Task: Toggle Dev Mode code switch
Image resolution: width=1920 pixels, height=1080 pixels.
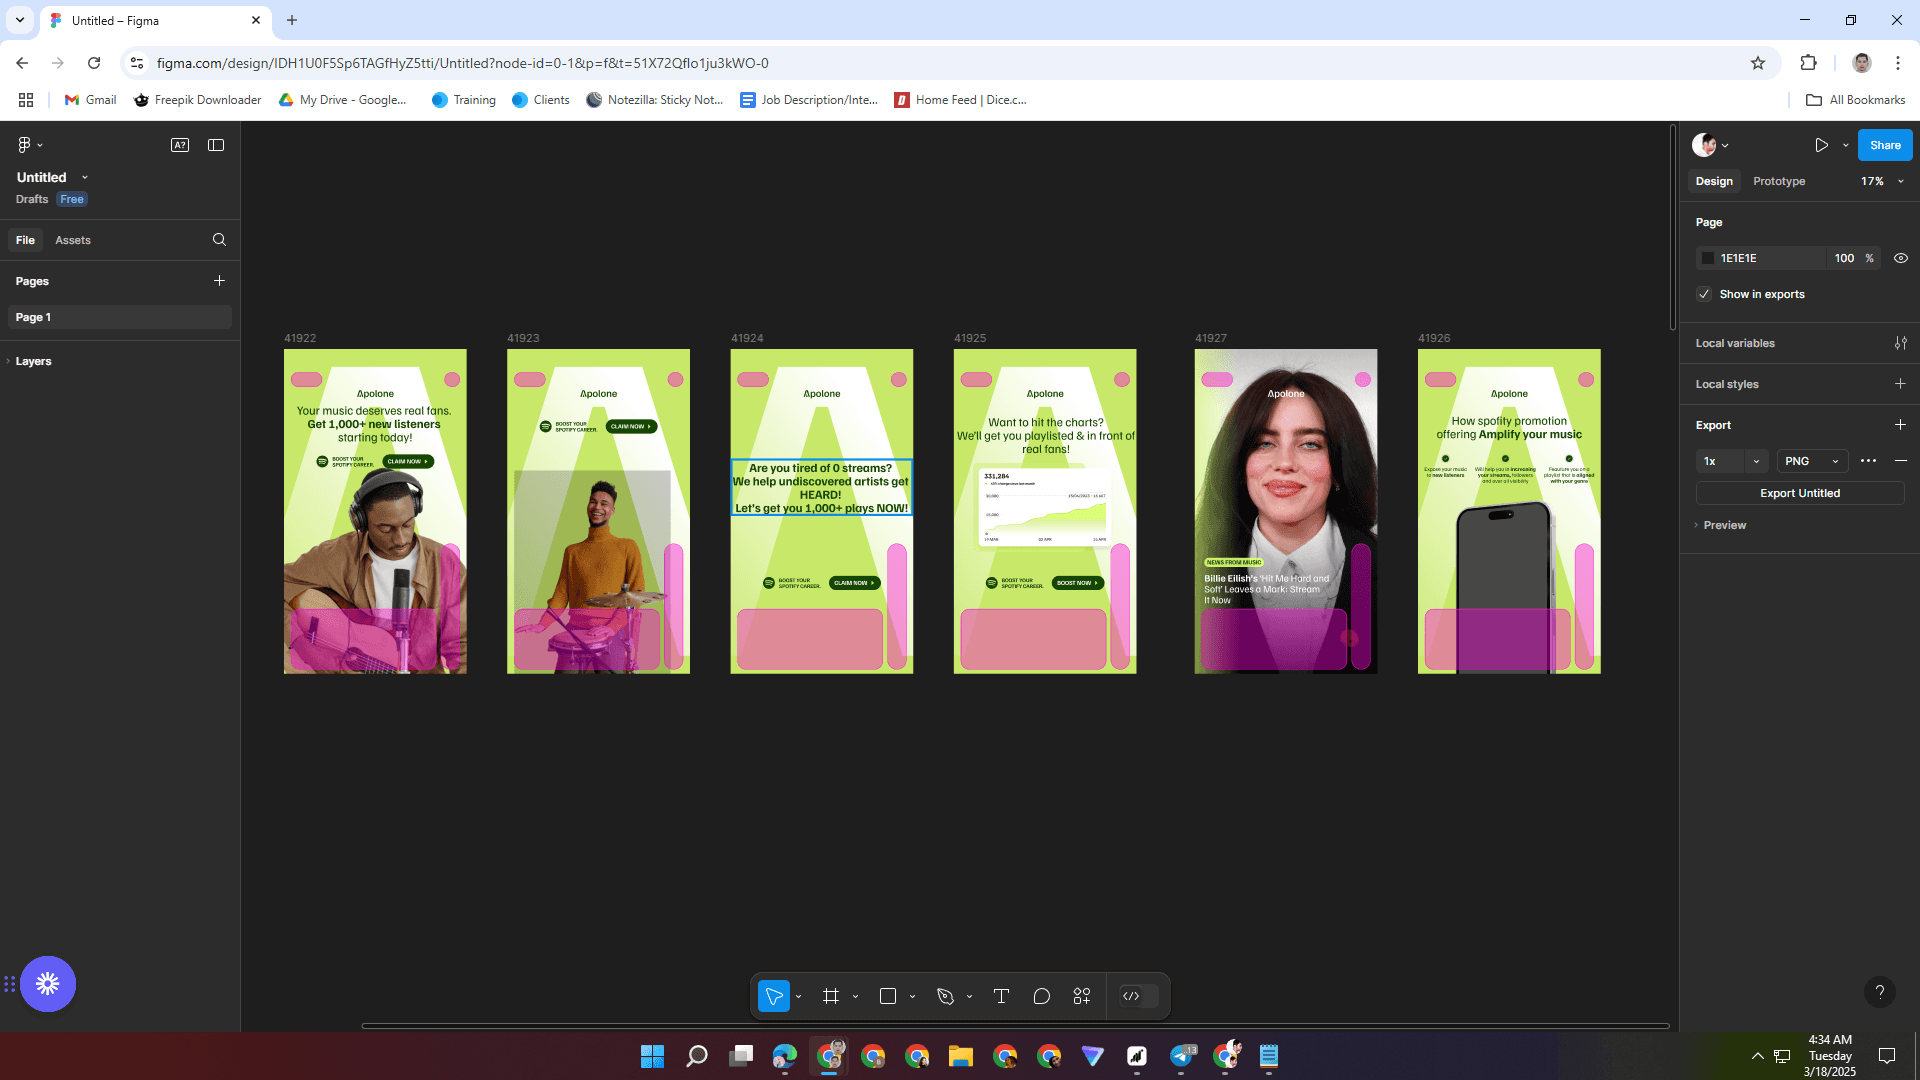Action: [1139, 996]
